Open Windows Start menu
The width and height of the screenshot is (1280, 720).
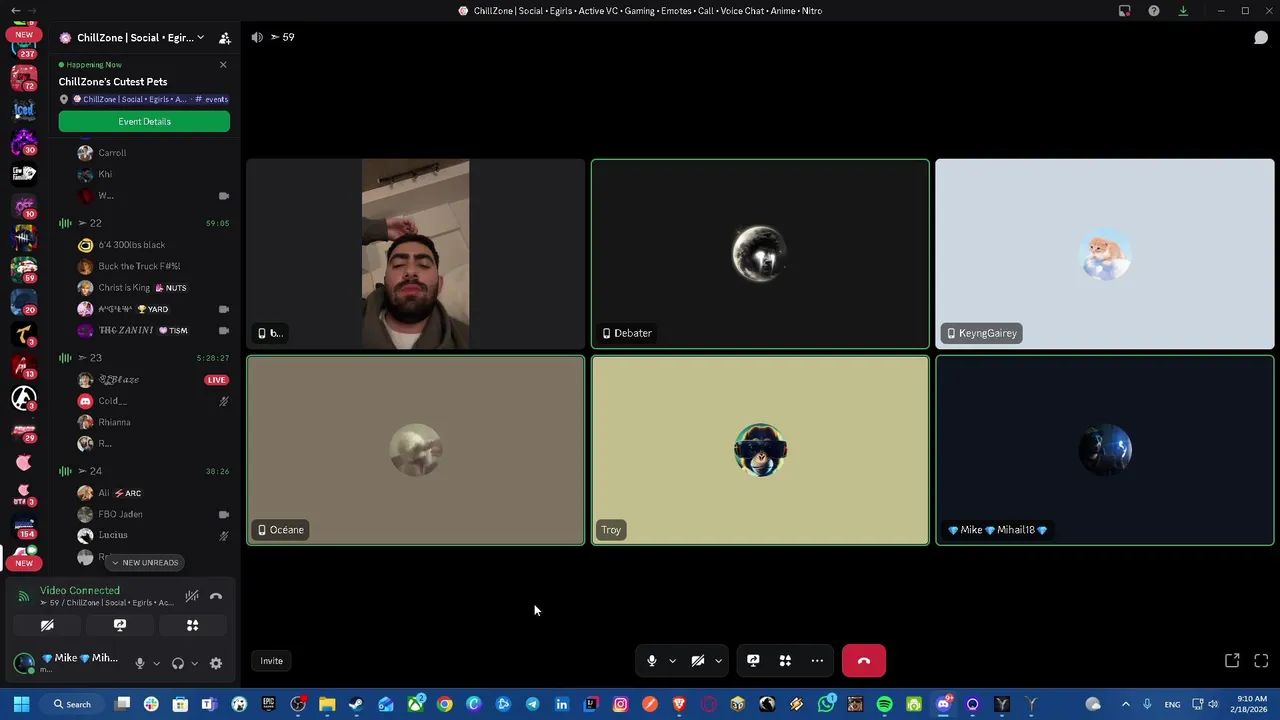point(21,704)
